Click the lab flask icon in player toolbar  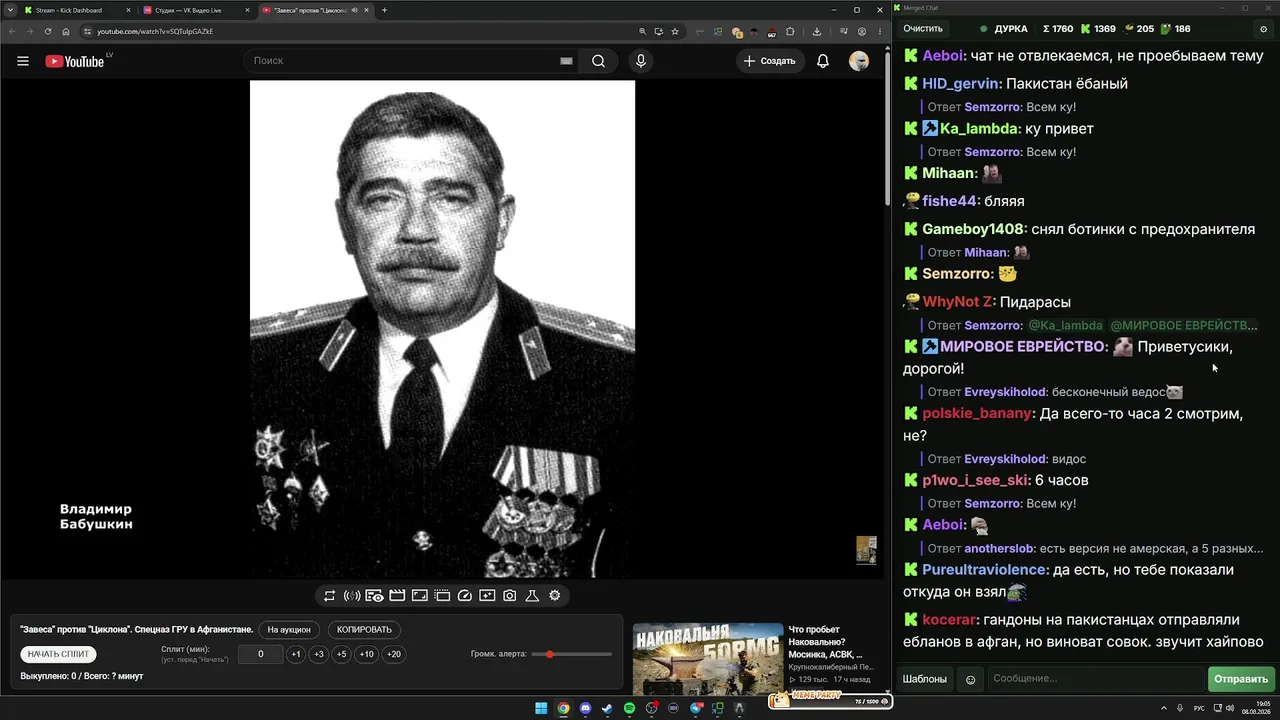point(532,596)
